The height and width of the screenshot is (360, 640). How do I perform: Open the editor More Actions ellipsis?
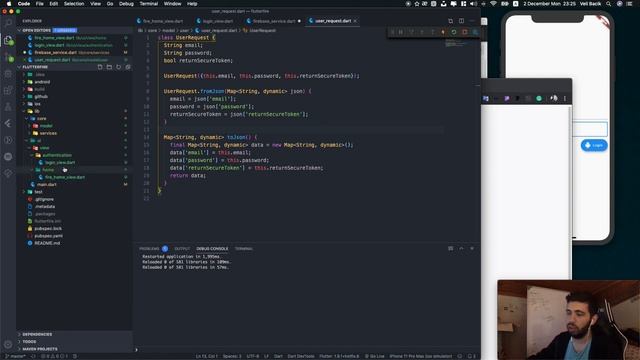coord(472,21)
